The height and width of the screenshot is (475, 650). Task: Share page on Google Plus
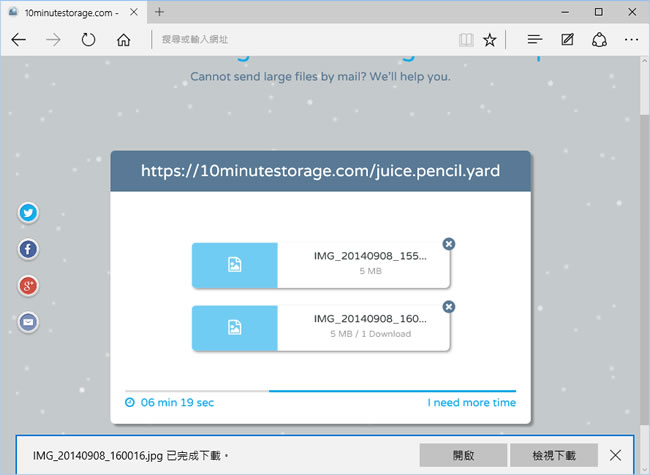click(28, 286)
